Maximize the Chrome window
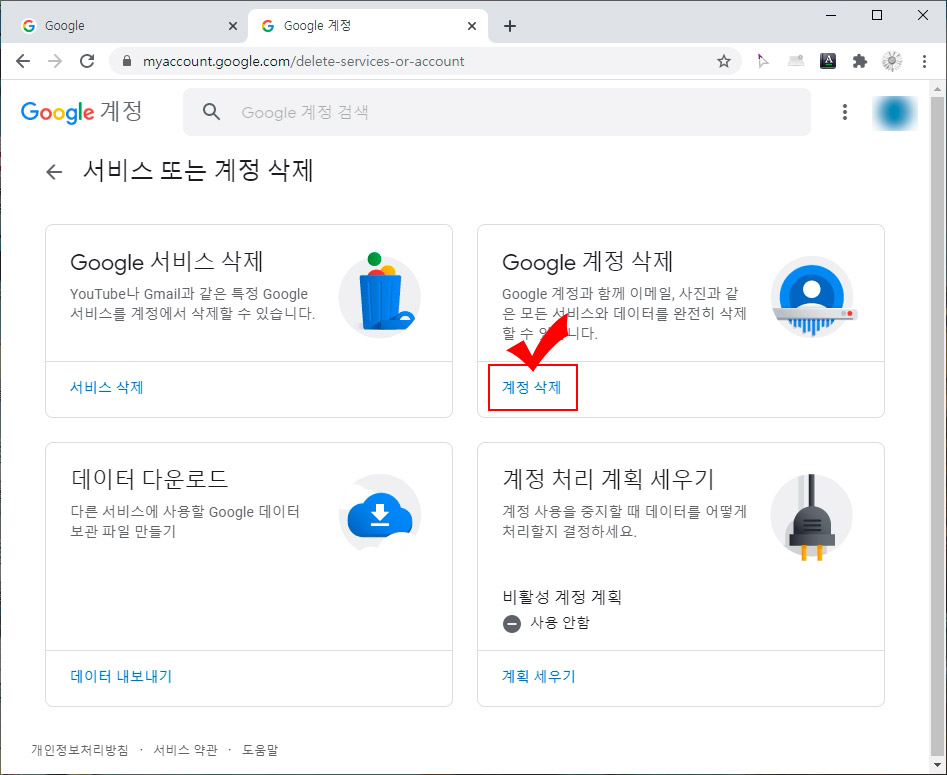Image resolution: width=947 pixels, height=775 pixels. [x=877, y=15]
